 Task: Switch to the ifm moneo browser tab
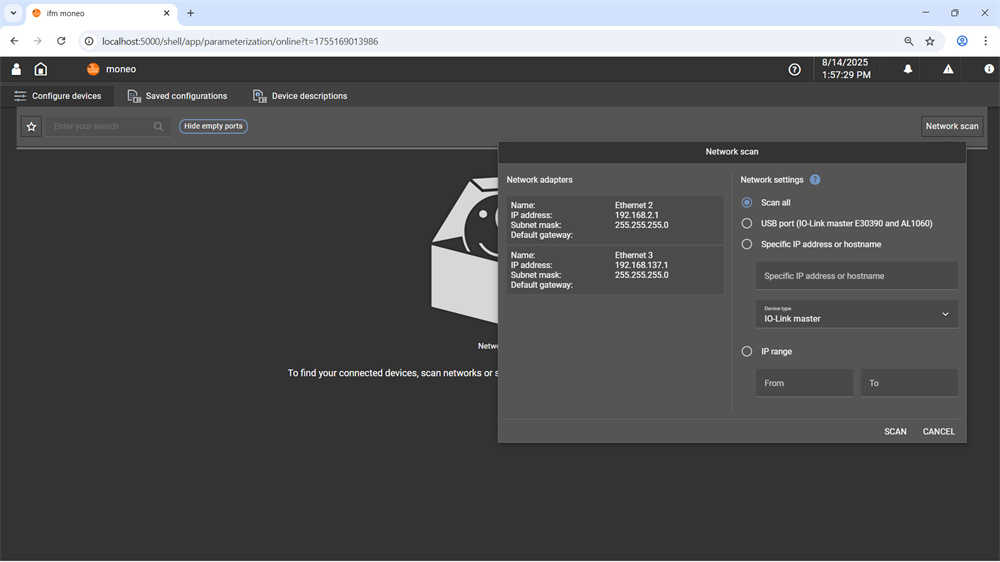[101, 13]
